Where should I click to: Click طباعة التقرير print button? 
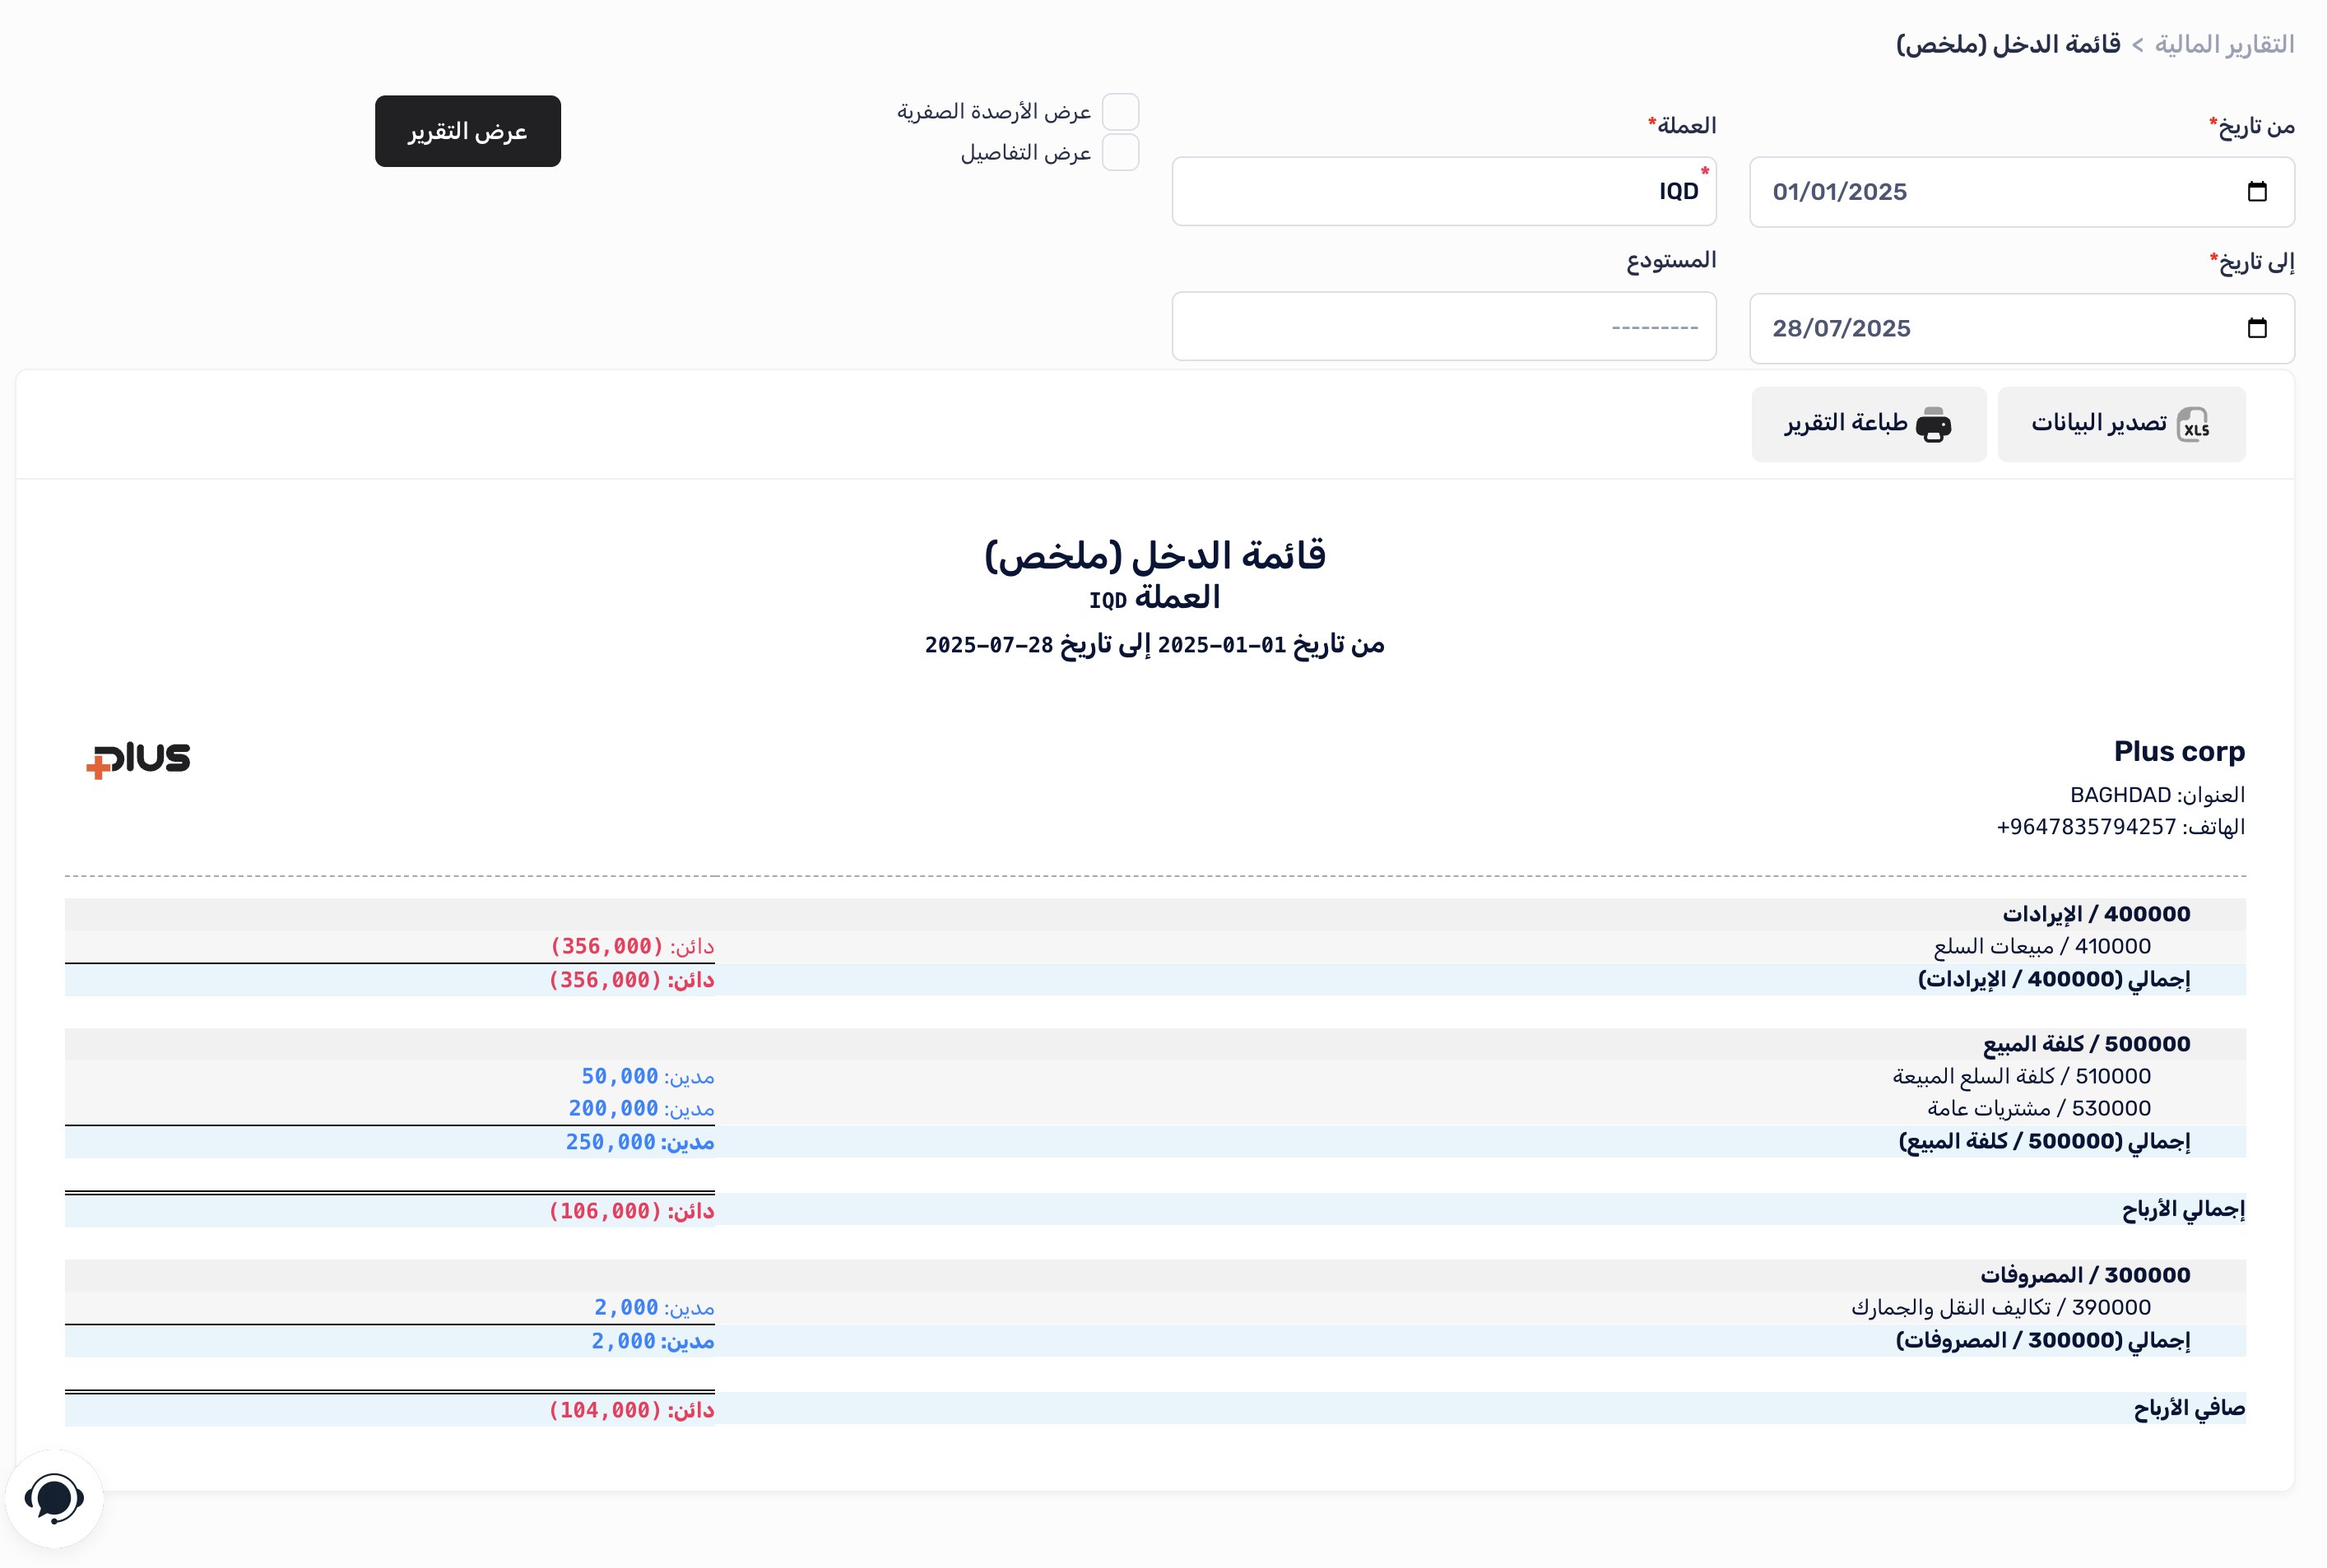1868,424
